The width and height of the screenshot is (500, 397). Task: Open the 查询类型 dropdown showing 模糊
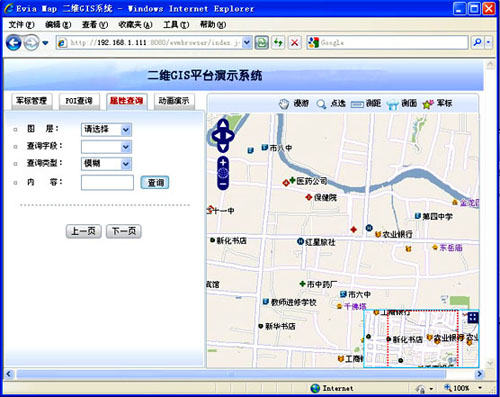(x=106, y=164)
